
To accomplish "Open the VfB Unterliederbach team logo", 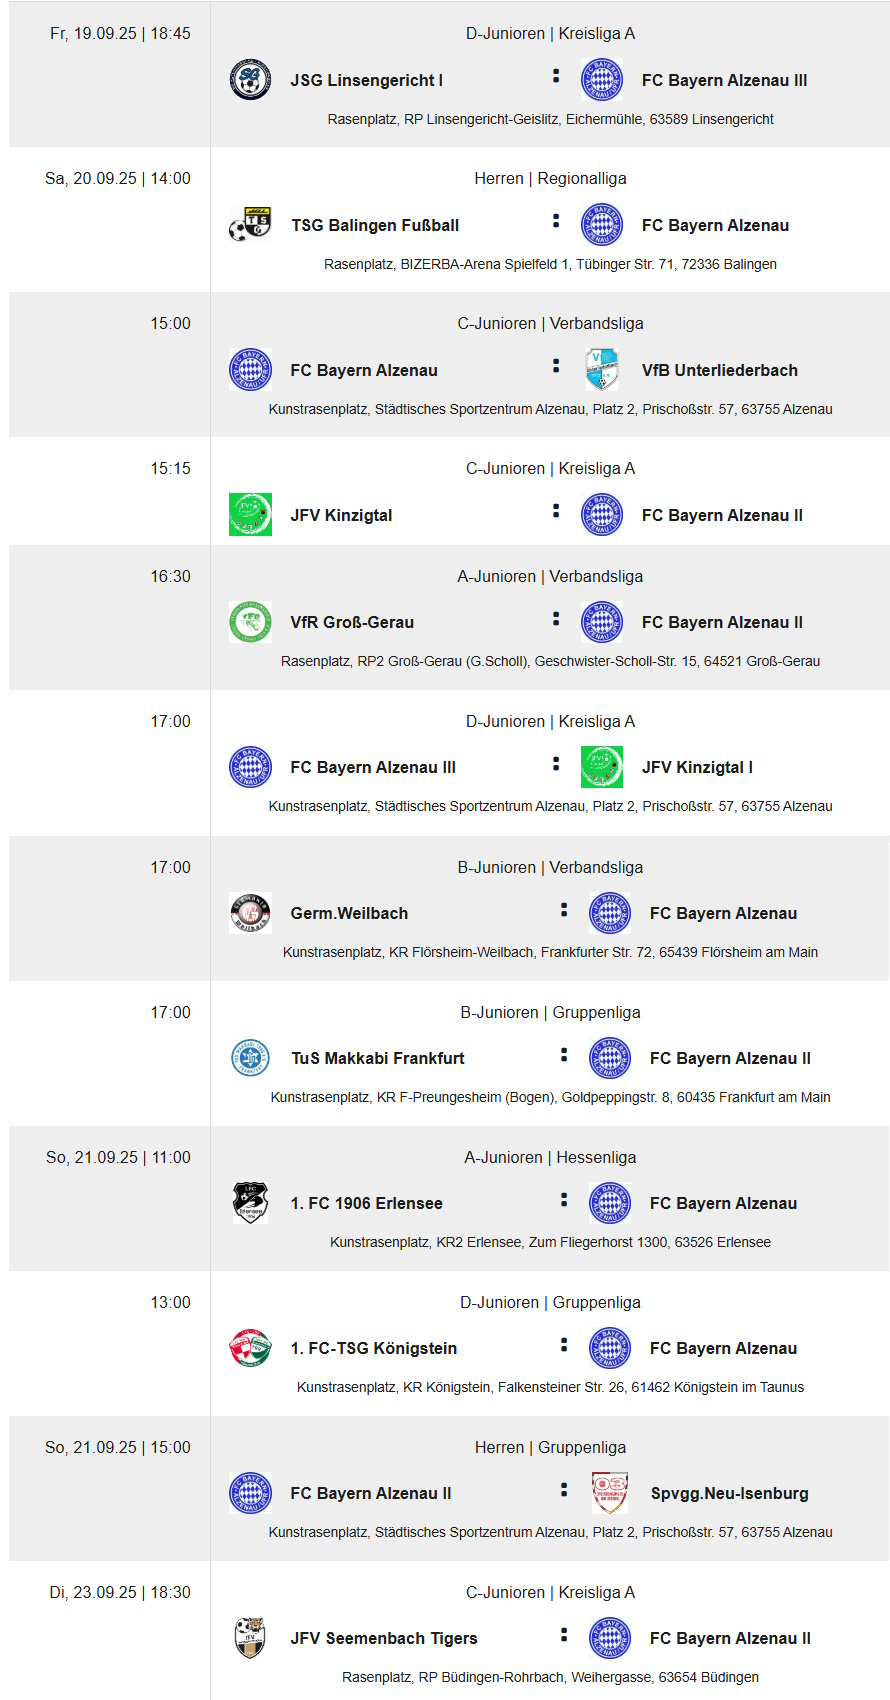I will coord(602,370).
